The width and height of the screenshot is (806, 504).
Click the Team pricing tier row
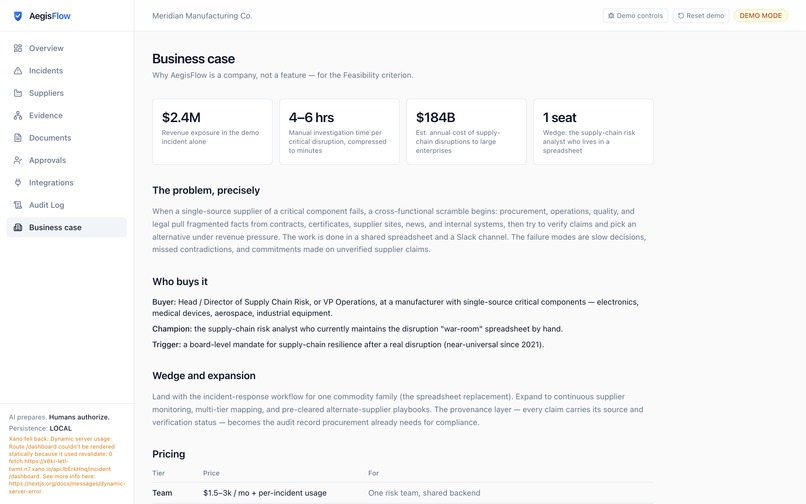(403, 493)
